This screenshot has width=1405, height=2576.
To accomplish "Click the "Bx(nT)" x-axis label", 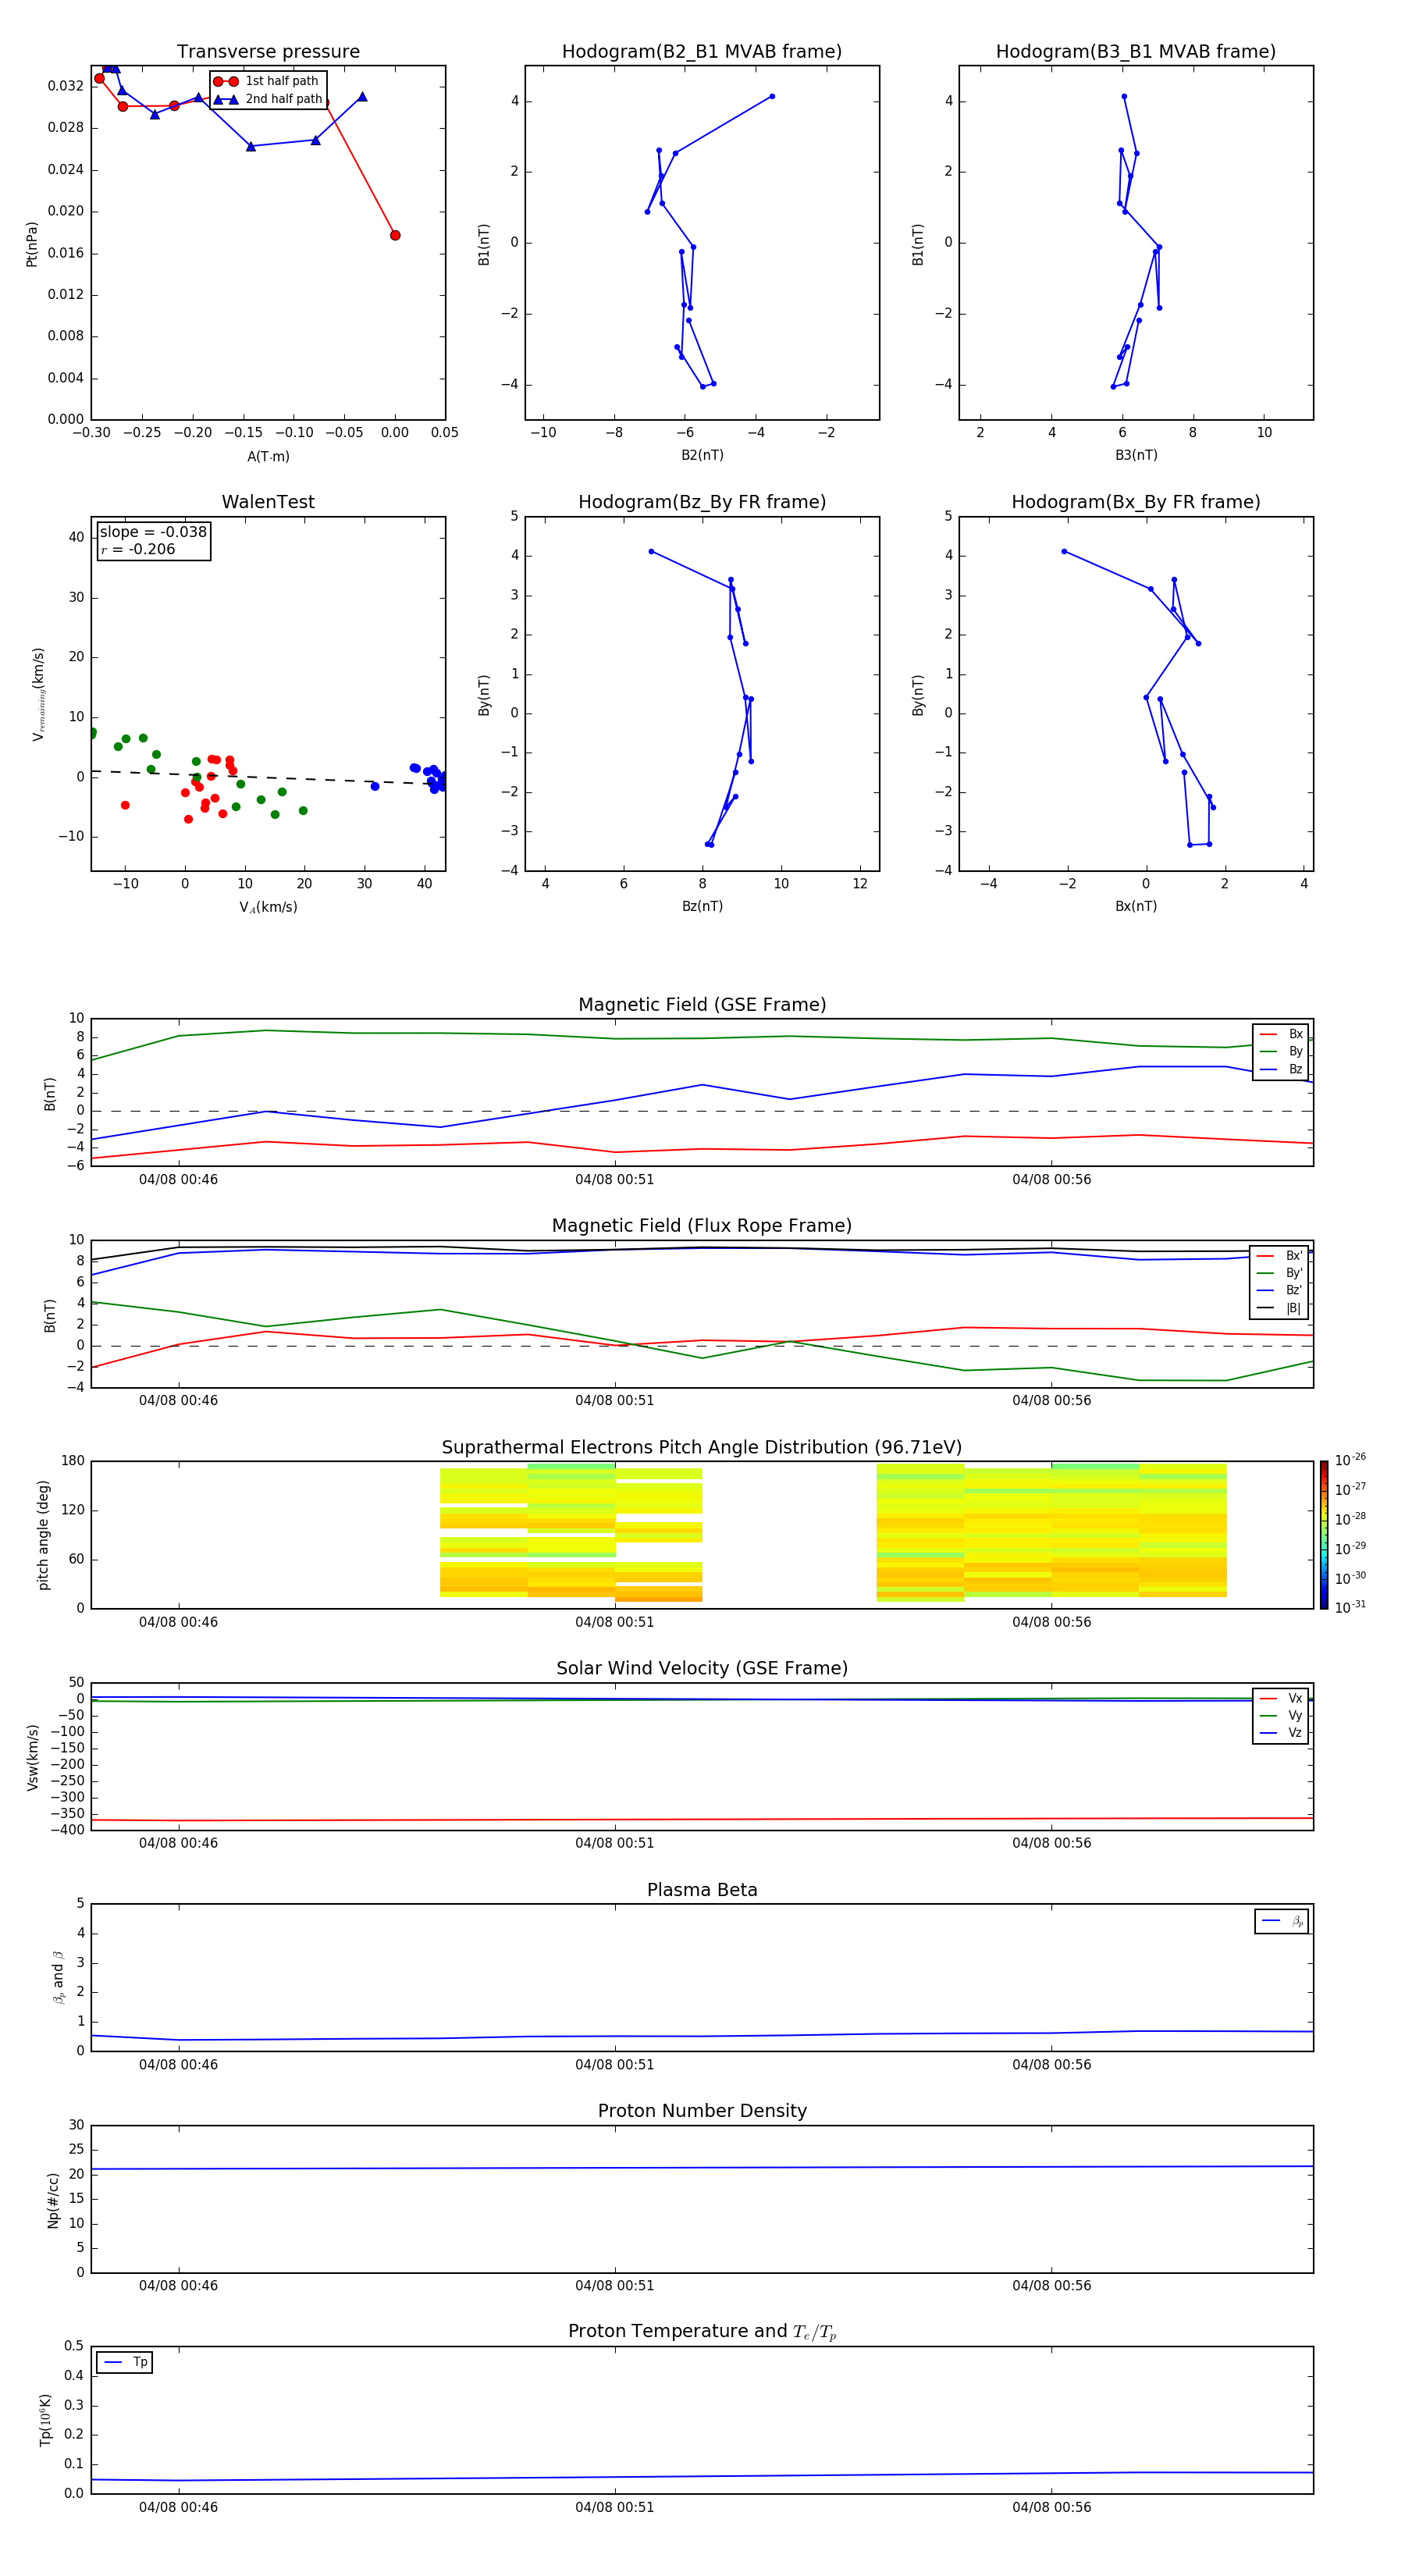I will (1136, 907).
